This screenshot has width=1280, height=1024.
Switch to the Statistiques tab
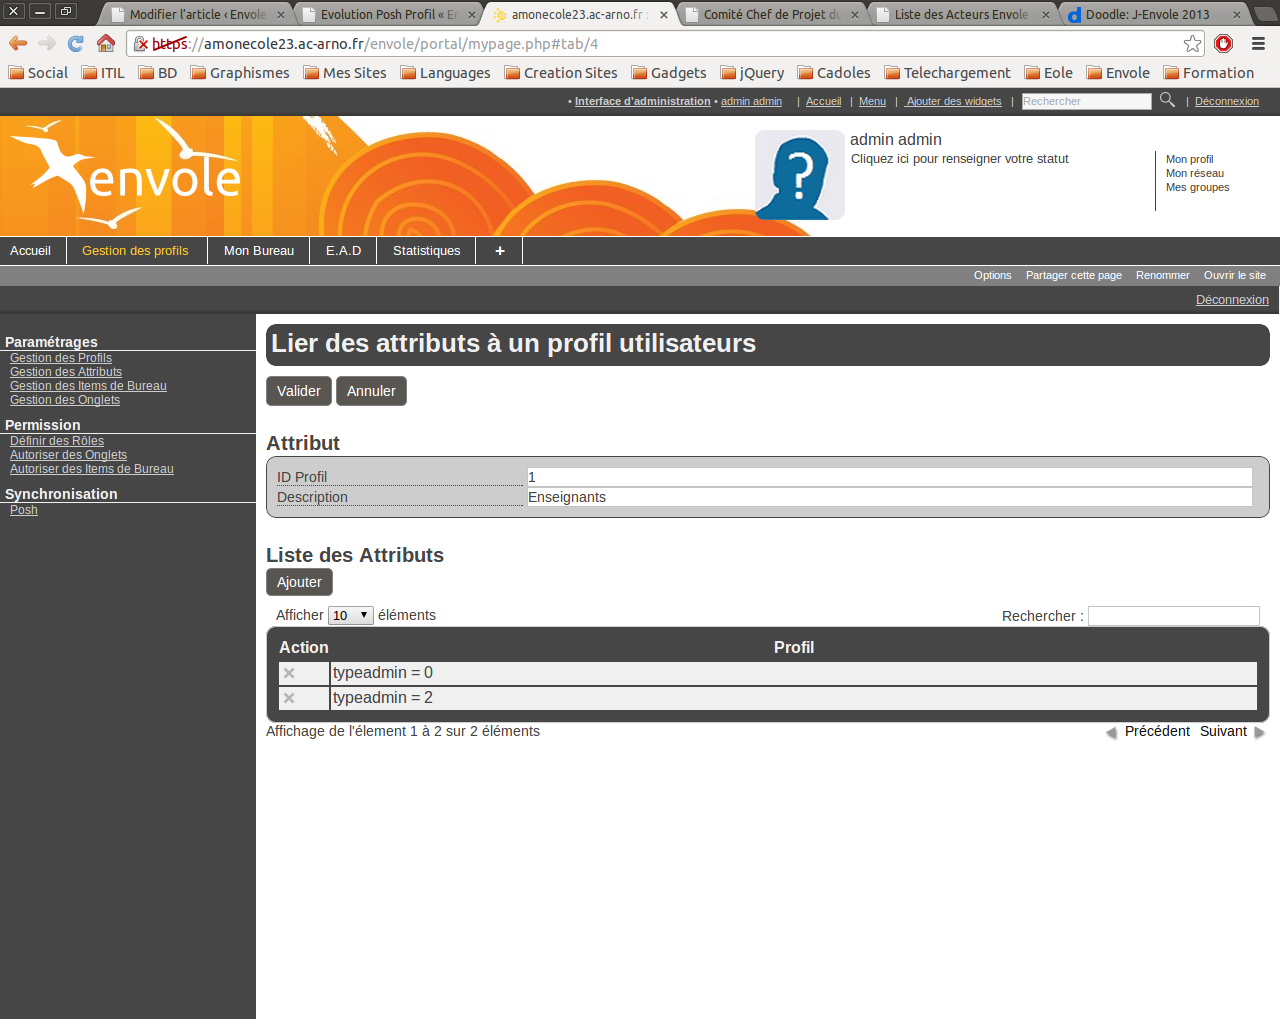[426, 251]
